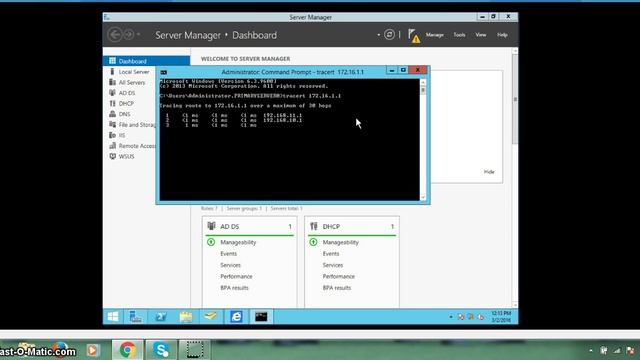The height and width of the screenshot is (360, 640).
Task: Select Dashboard in the sidebar
Action: pos(147,61)
